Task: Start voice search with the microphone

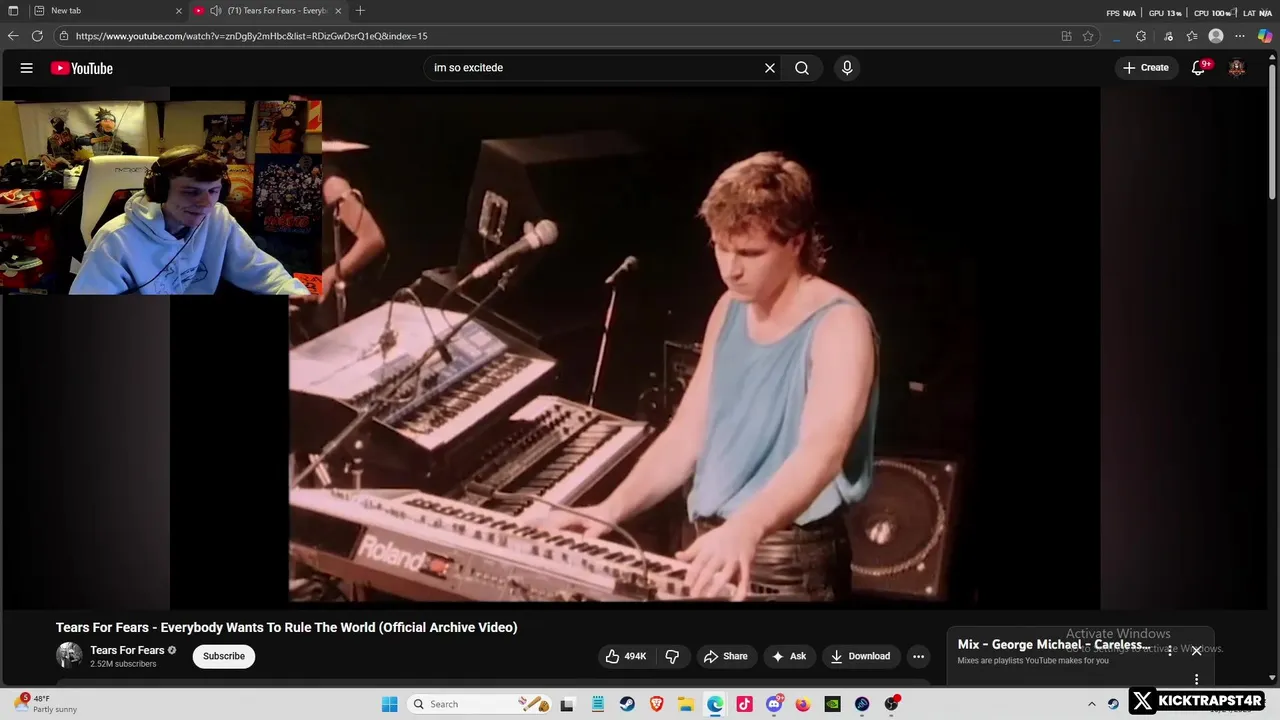Action: pyautogui.click(x=847, y=68)
